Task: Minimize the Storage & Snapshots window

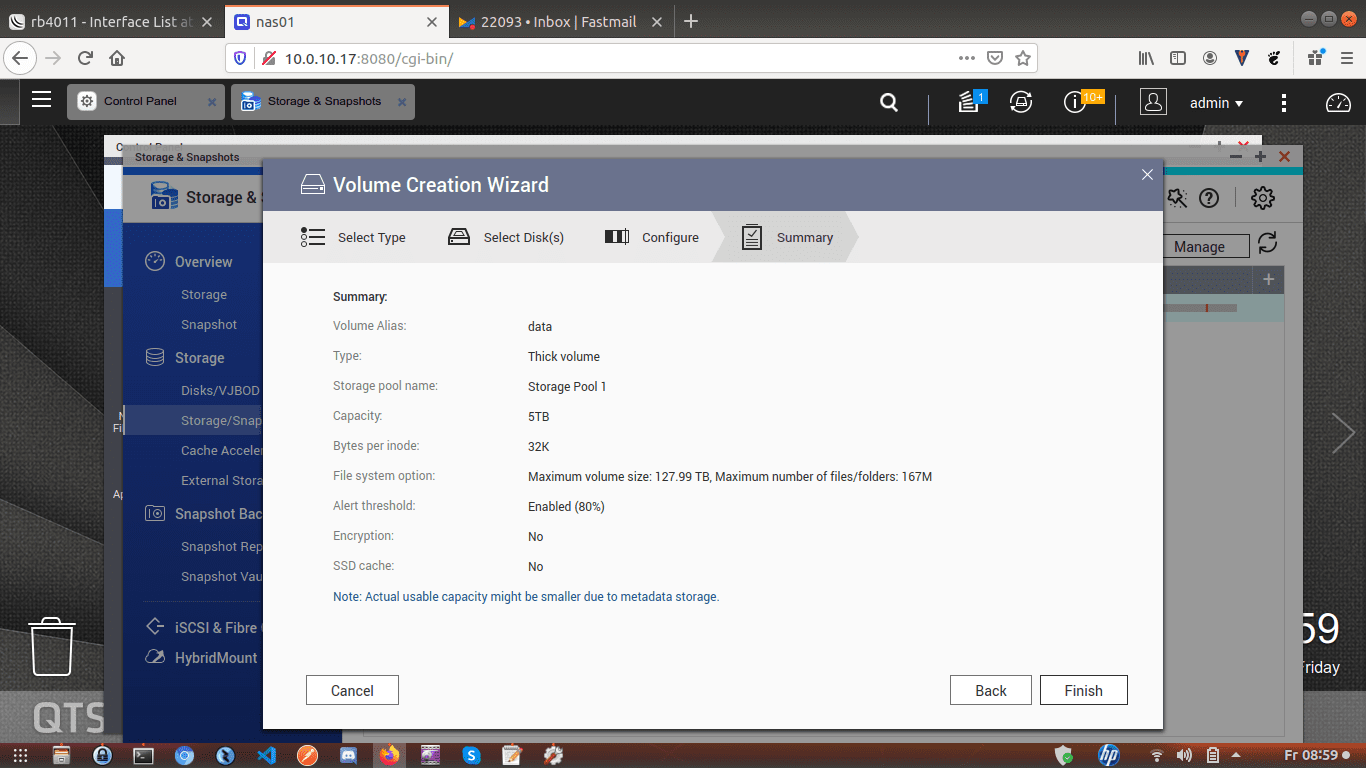Action: coord(1236,157)
